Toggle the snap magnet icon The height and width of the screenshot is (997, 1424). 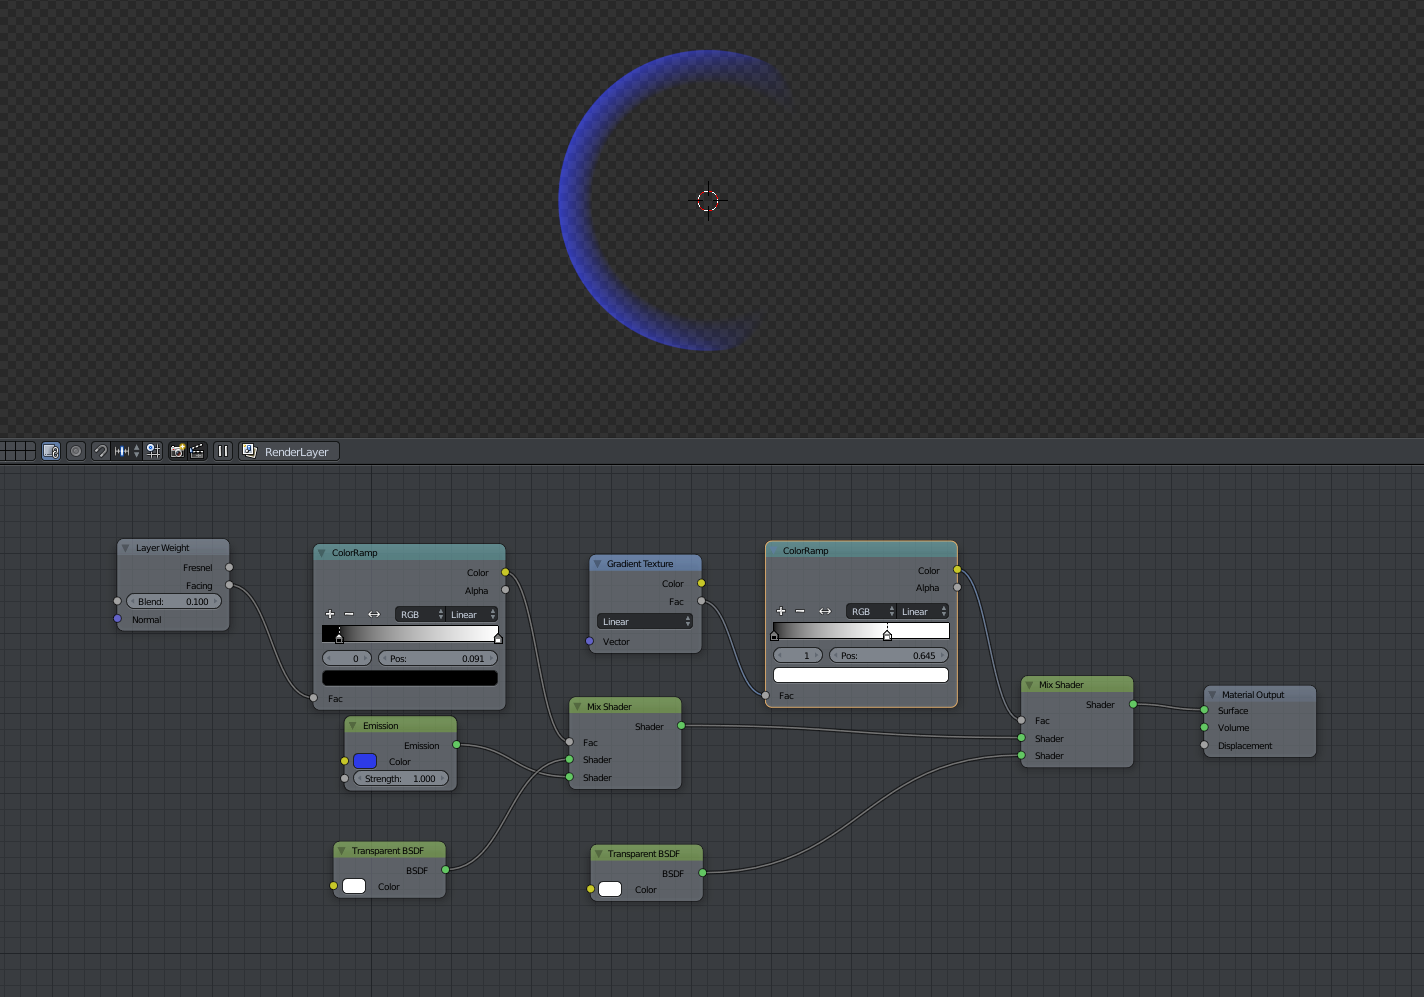(100, 451)
